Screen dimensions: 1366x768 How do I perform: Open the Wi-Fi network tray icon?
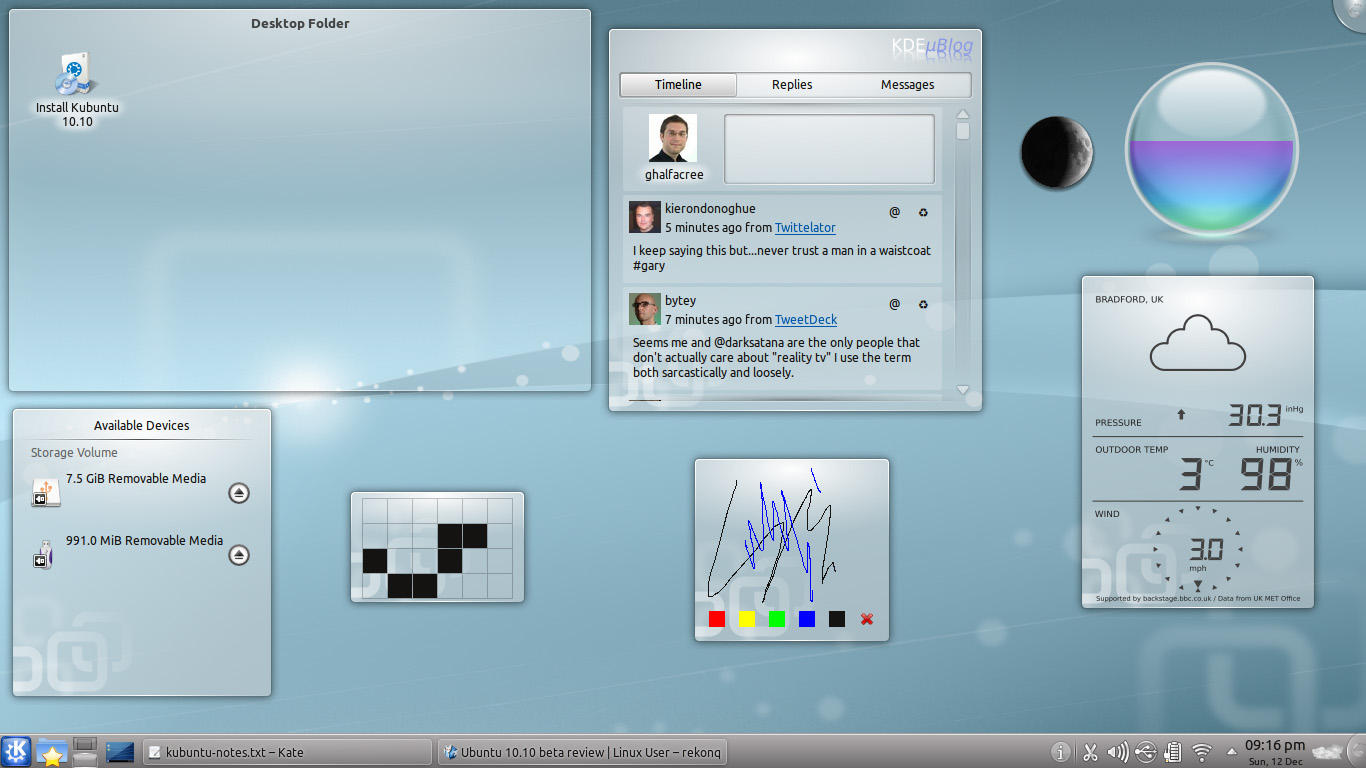pos(1202,752)
